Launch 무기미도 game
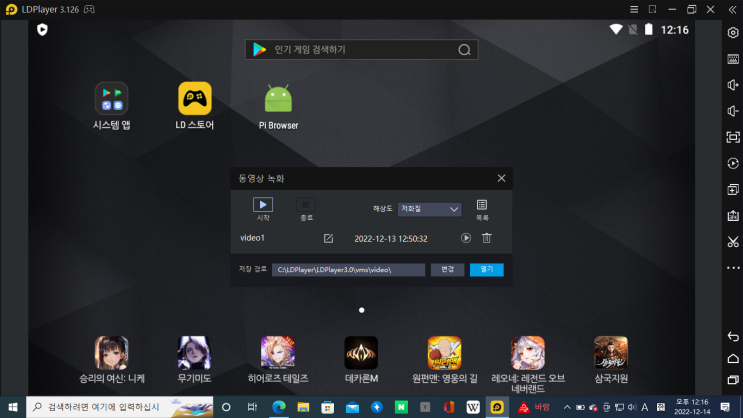 pyautogui.click(x=194, y=360)
